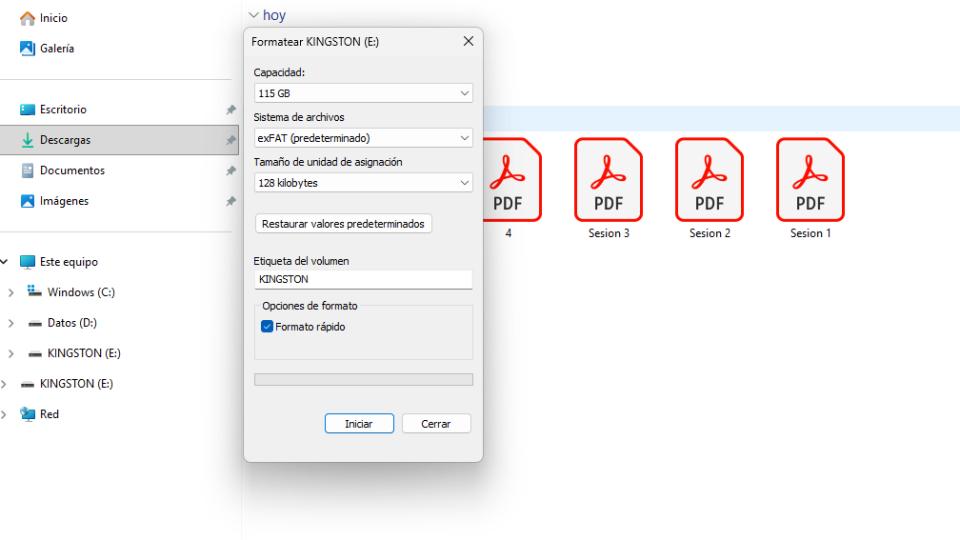Image resolution: width=960 pixels, height=540 pixels.
Task: Expand the Datos (D:) tree node
Action: click(11, 323)
